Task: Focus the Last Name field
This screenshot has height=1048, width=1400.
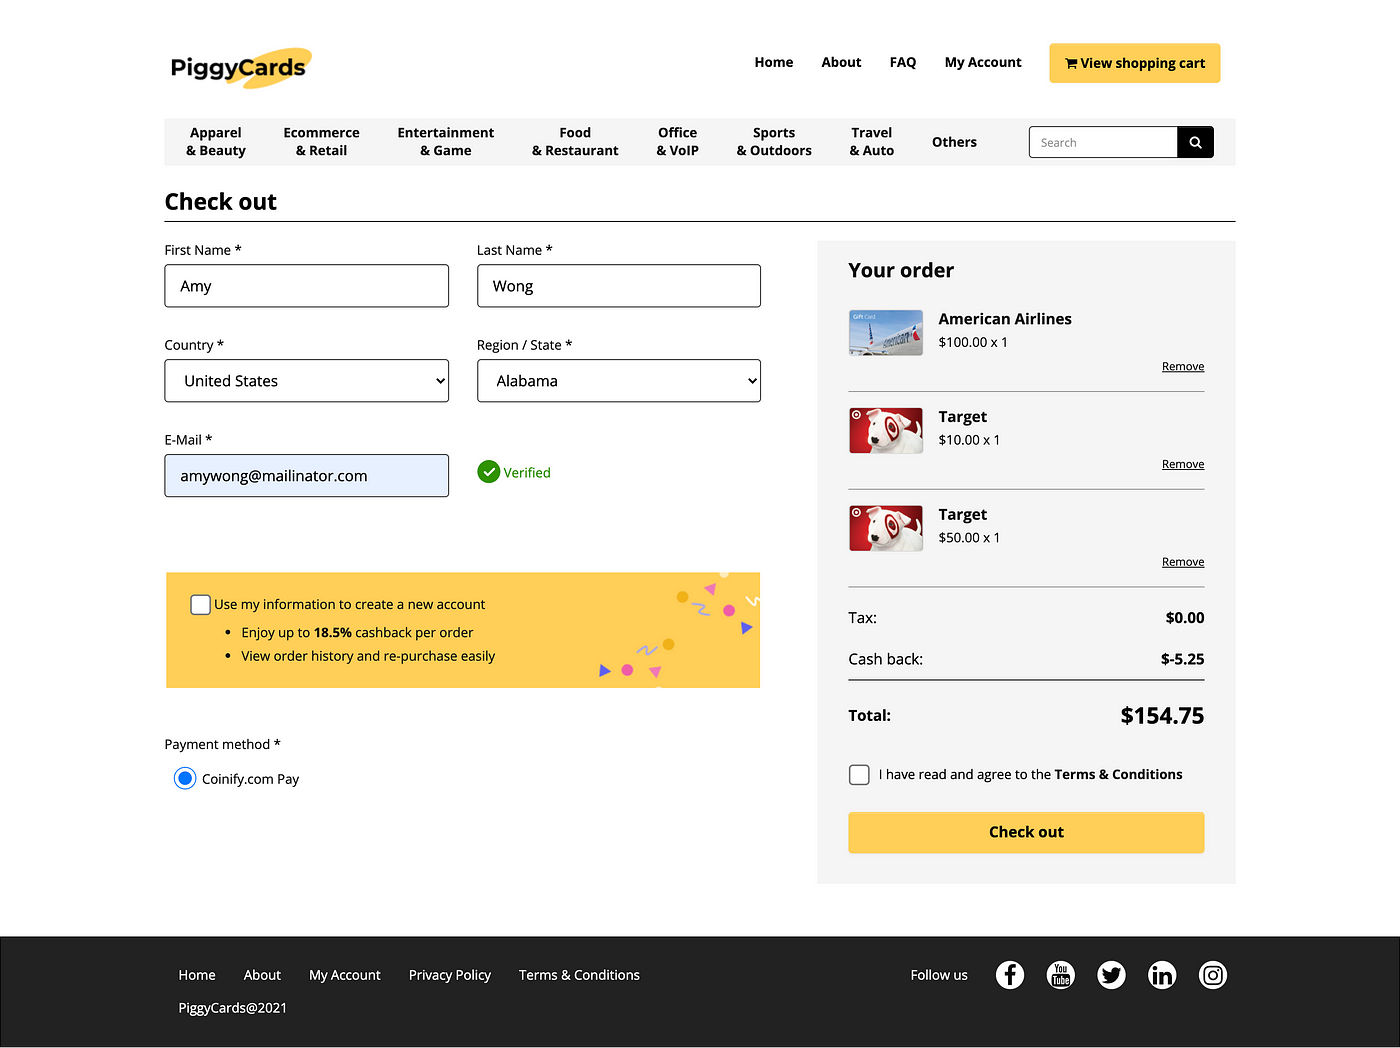Action: 619,286
